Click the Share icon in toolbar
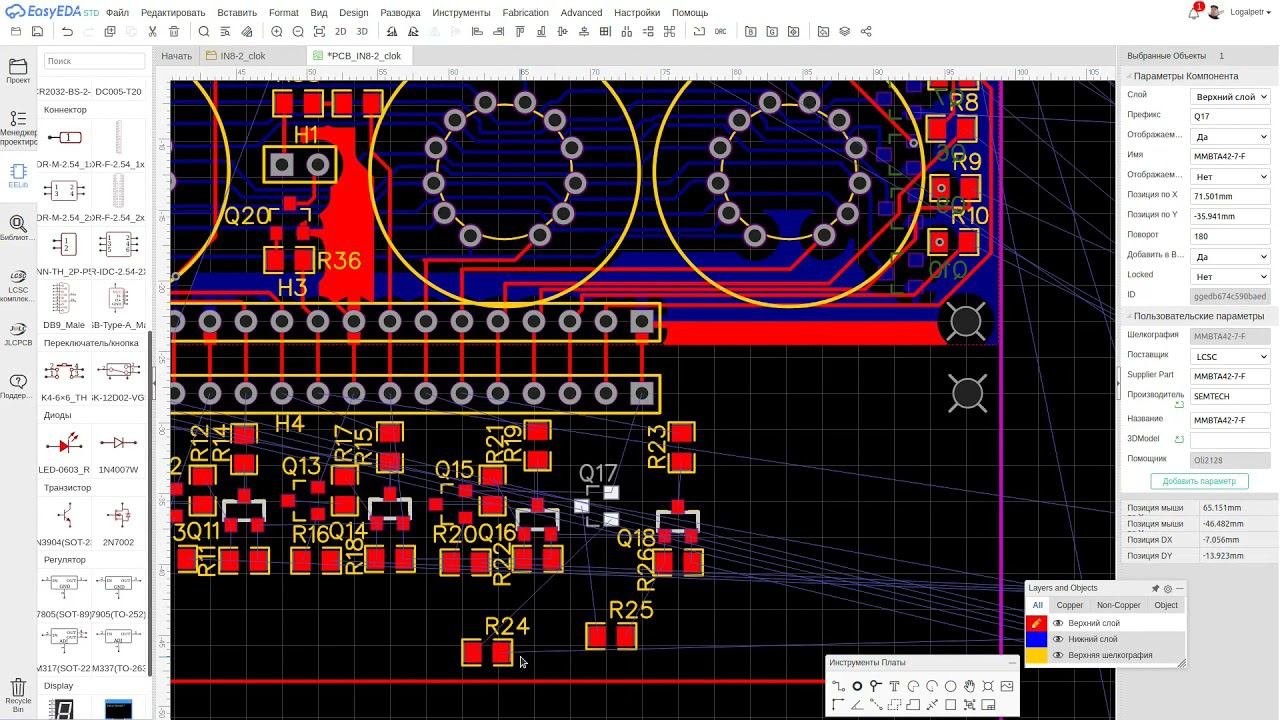 point(866,32)
